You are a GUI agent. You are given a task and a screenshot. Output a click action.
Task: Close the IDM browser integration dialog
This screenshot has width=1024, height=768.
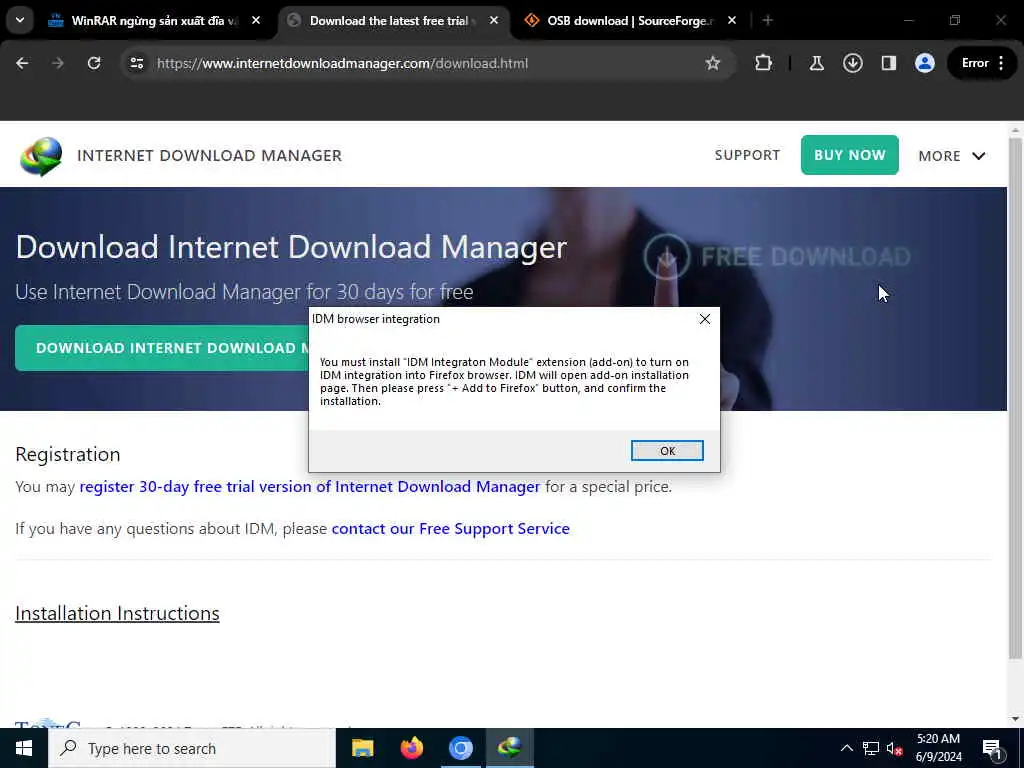coord(705,319)
